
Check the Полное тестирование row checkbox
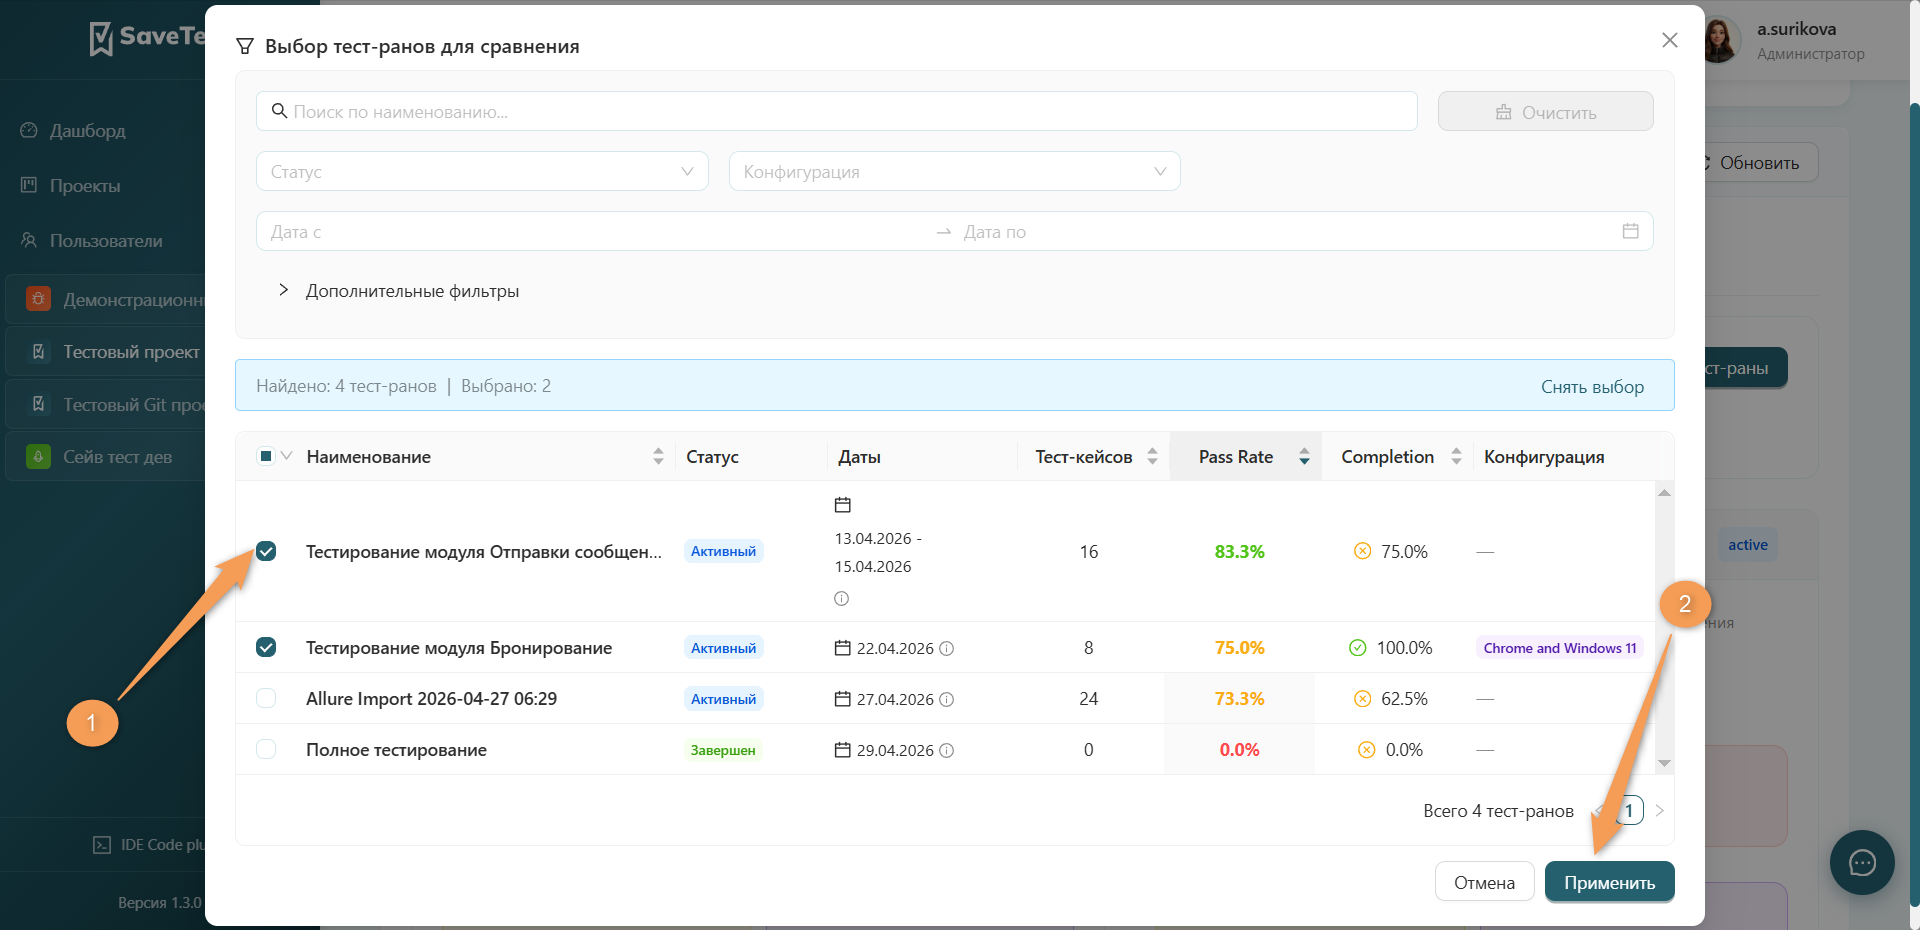point(266,749)
